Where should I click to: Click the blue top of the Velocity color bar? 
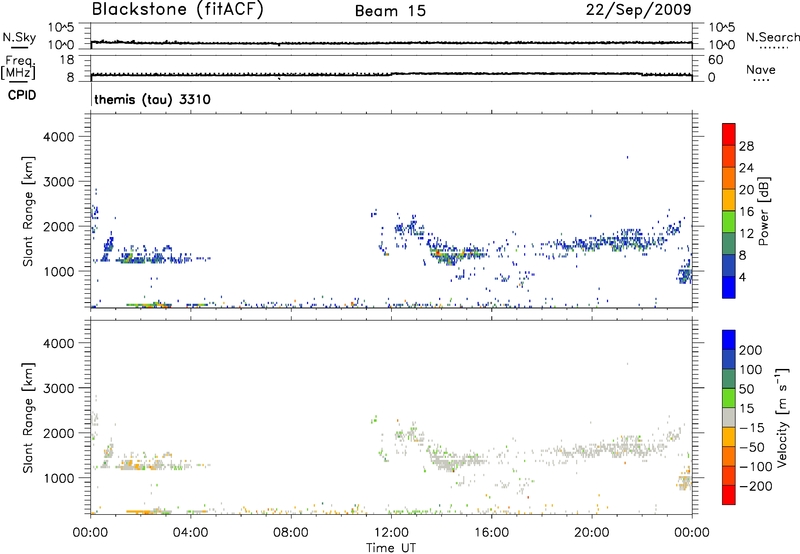[x=729, y=340]
